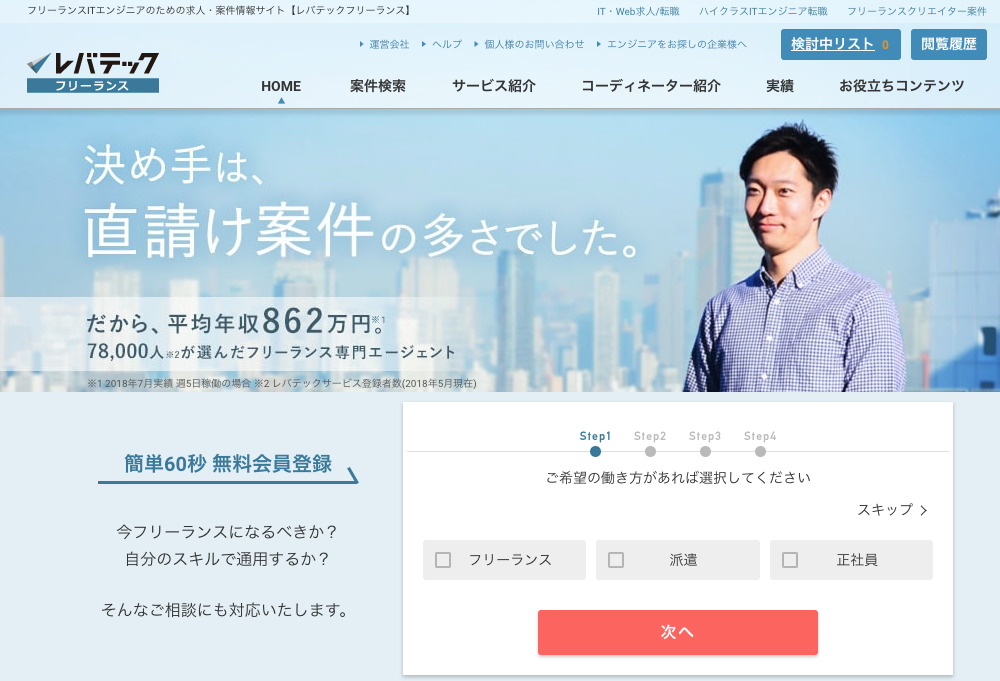This screenshot has height=681, width=1000.
Task: Click the レバテック フリーランス logo
Action: coord(92,73)
